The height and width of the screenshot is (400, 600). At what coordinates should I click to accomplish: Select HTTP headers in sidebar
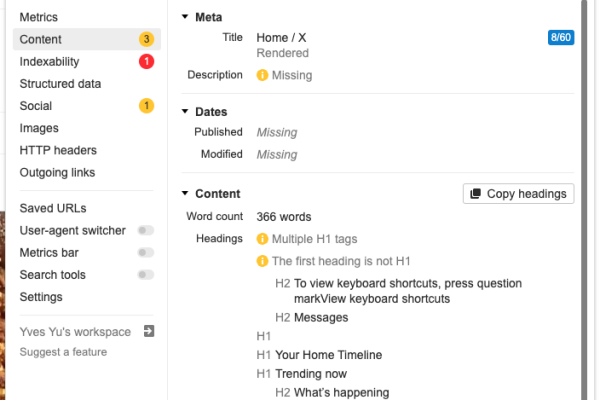click(x=58, y=150)
